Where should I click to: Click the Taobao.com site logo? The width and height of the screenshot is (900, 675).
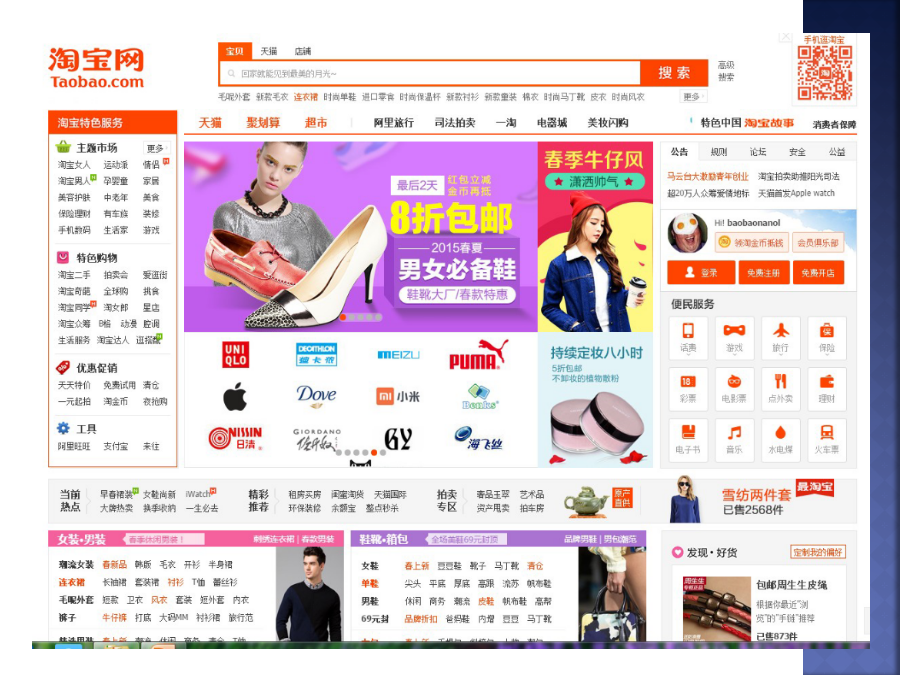pyautogui.click(x=96, y=68)
